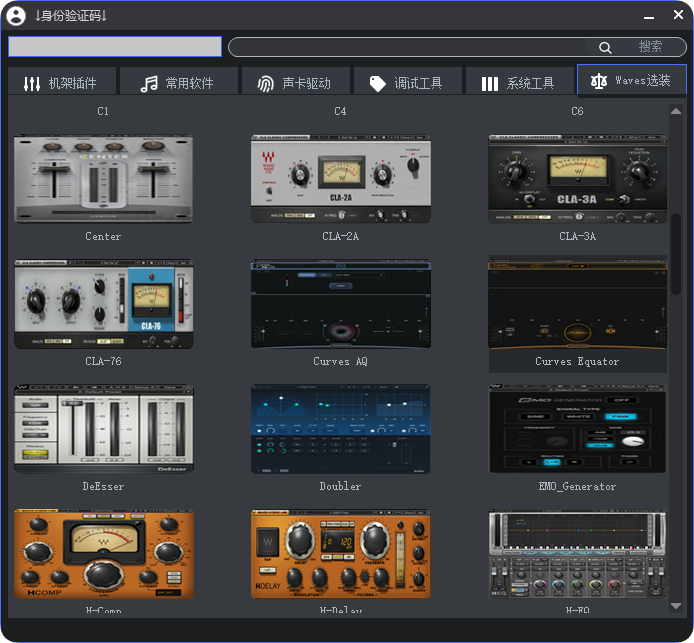The width and height of the screenshot is (694, 643).
Task: Click the Curves Equator name label
Action: (x=577, y=361)
